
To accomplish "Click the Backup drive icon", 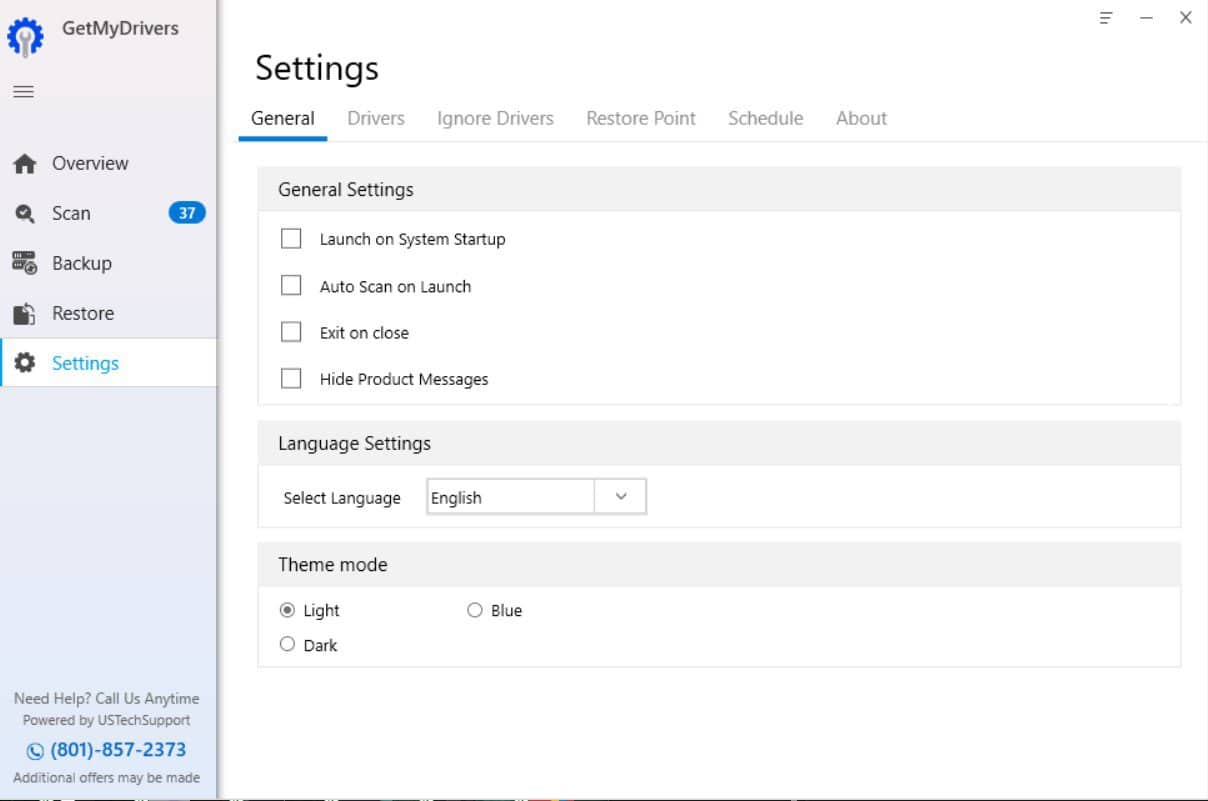I will click(25, 264).
